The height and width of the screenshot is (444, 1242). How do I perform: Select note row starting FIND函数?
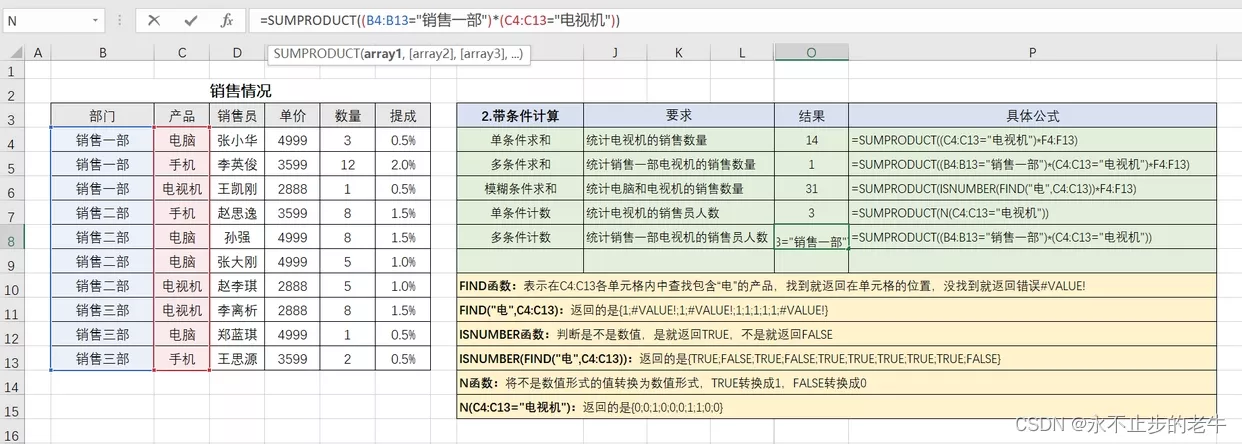click(x=837, y=286)
